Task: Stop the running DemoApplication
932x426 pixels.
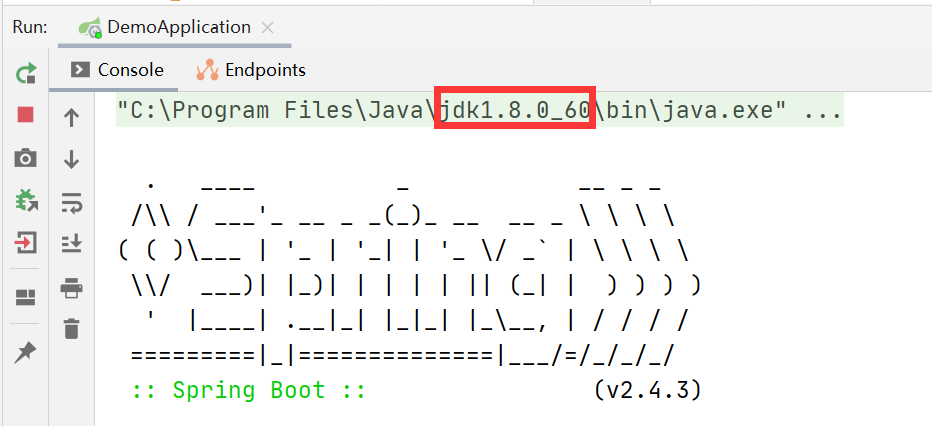Action: pyautogui.click(x=26, y=115)
